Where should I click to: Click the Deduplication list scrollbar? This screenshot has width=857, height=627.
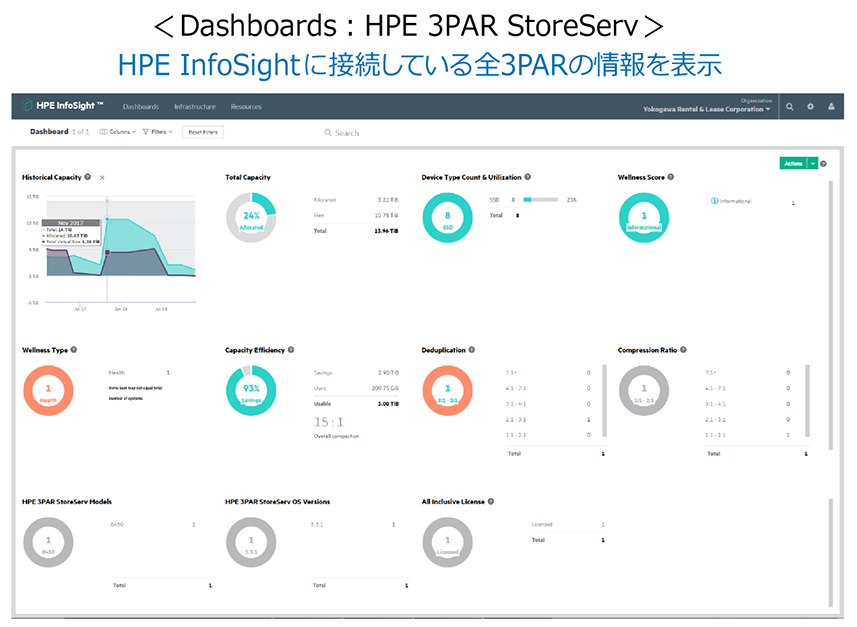pyautogui.click(x=604, y=401)
